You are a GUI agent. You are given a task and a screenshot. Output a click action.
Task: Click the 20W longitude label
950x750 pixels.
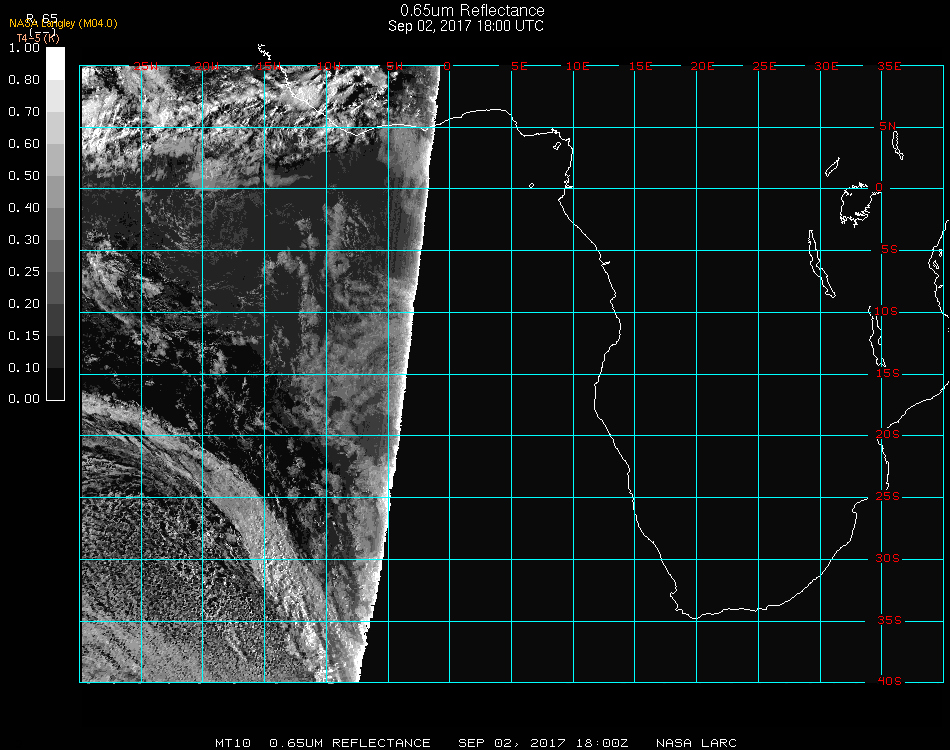207,66
